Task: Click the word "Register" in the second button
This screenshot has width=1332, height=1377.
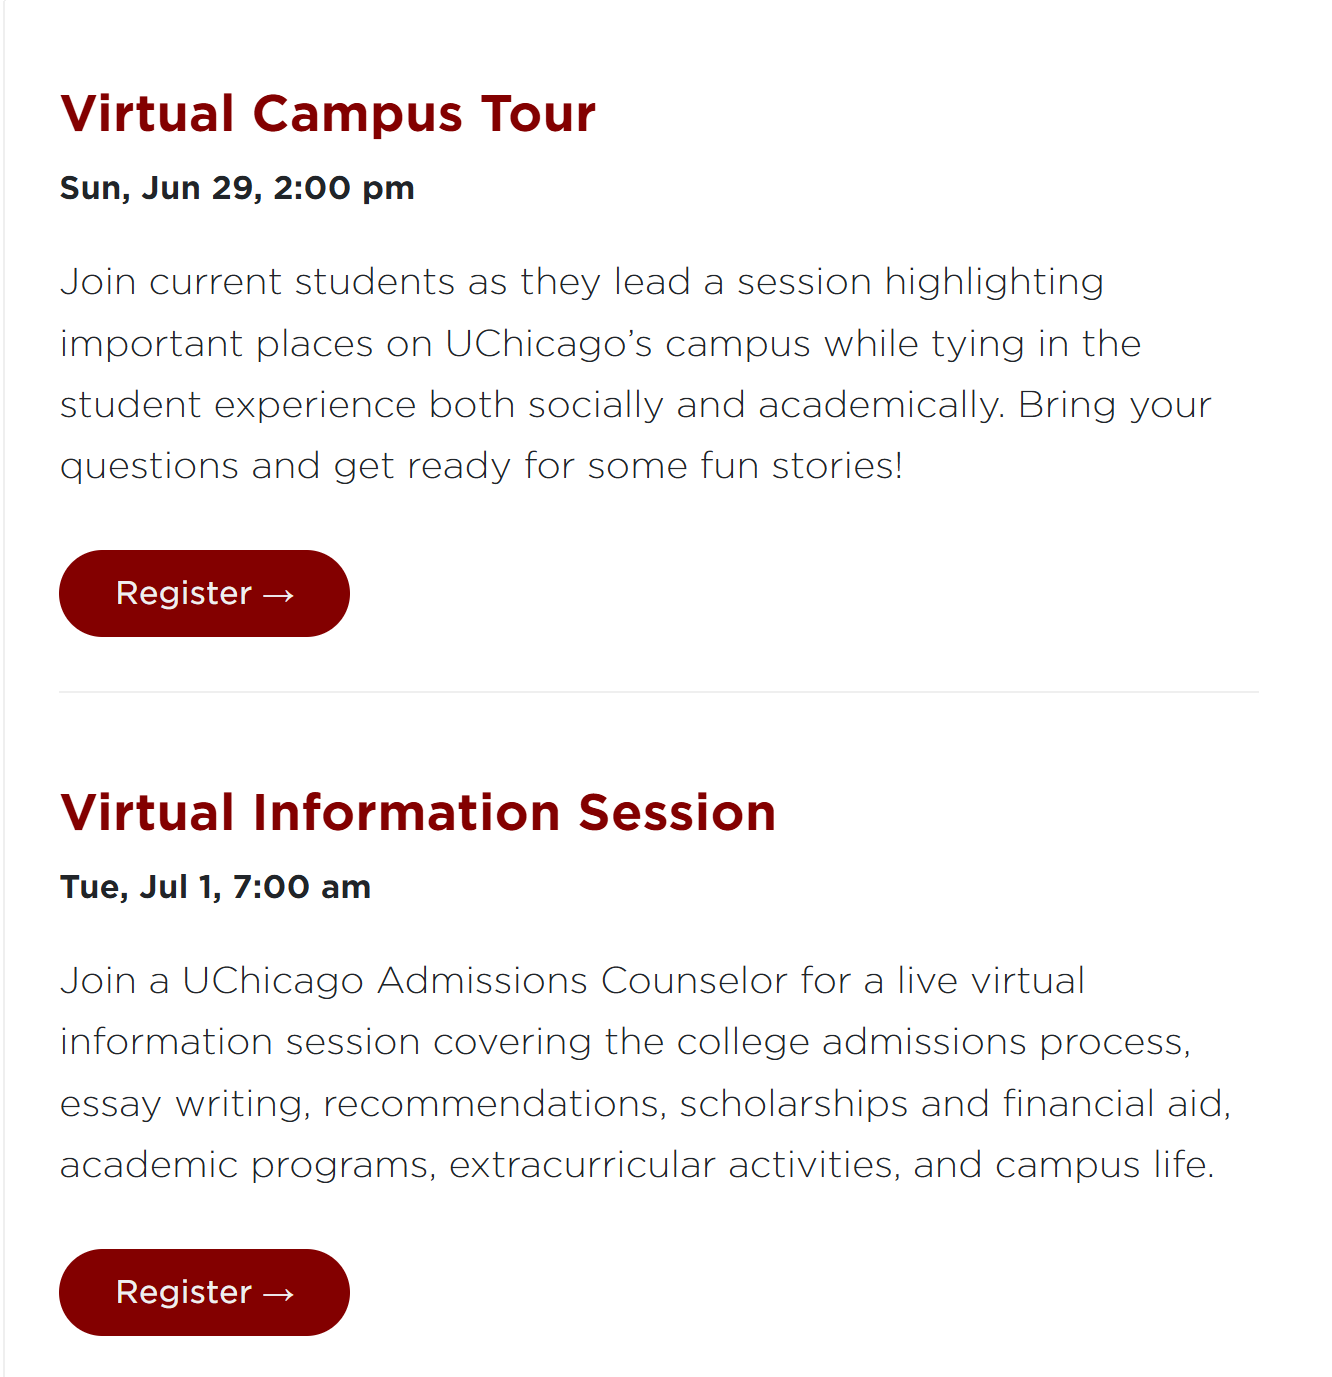Action: point(184,1292)
